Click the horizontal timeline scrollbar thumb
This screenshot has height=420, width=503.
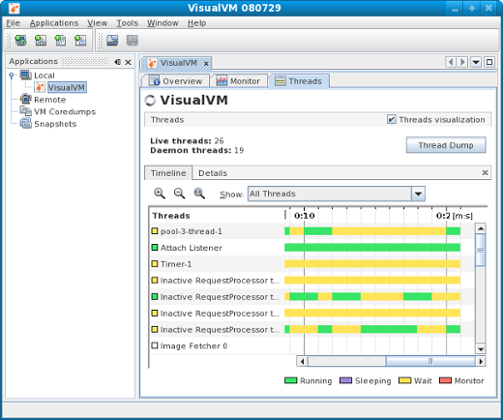click(x=430, y=361)
